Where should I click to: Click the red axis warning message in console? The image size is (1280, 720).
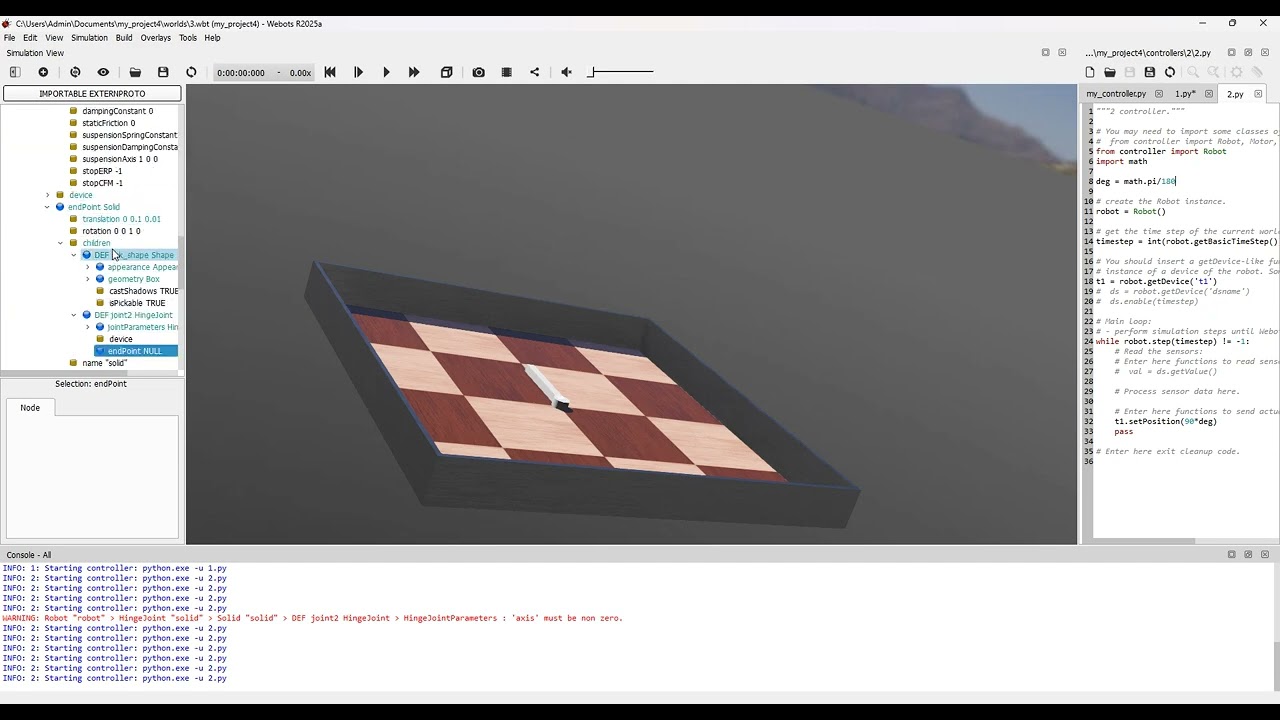[x=312, y=618]
